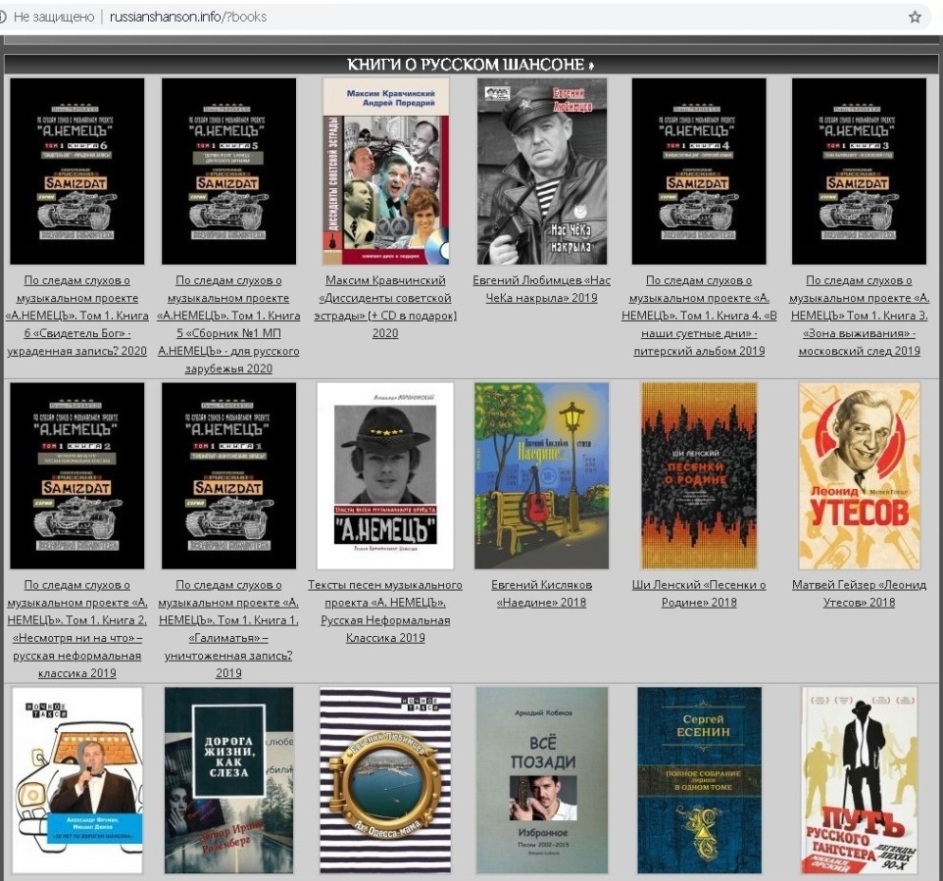
Task: Open А.НЕМЕЦЪ Том 1 Книга 2 cover
Action: click(x=77, y=476)
